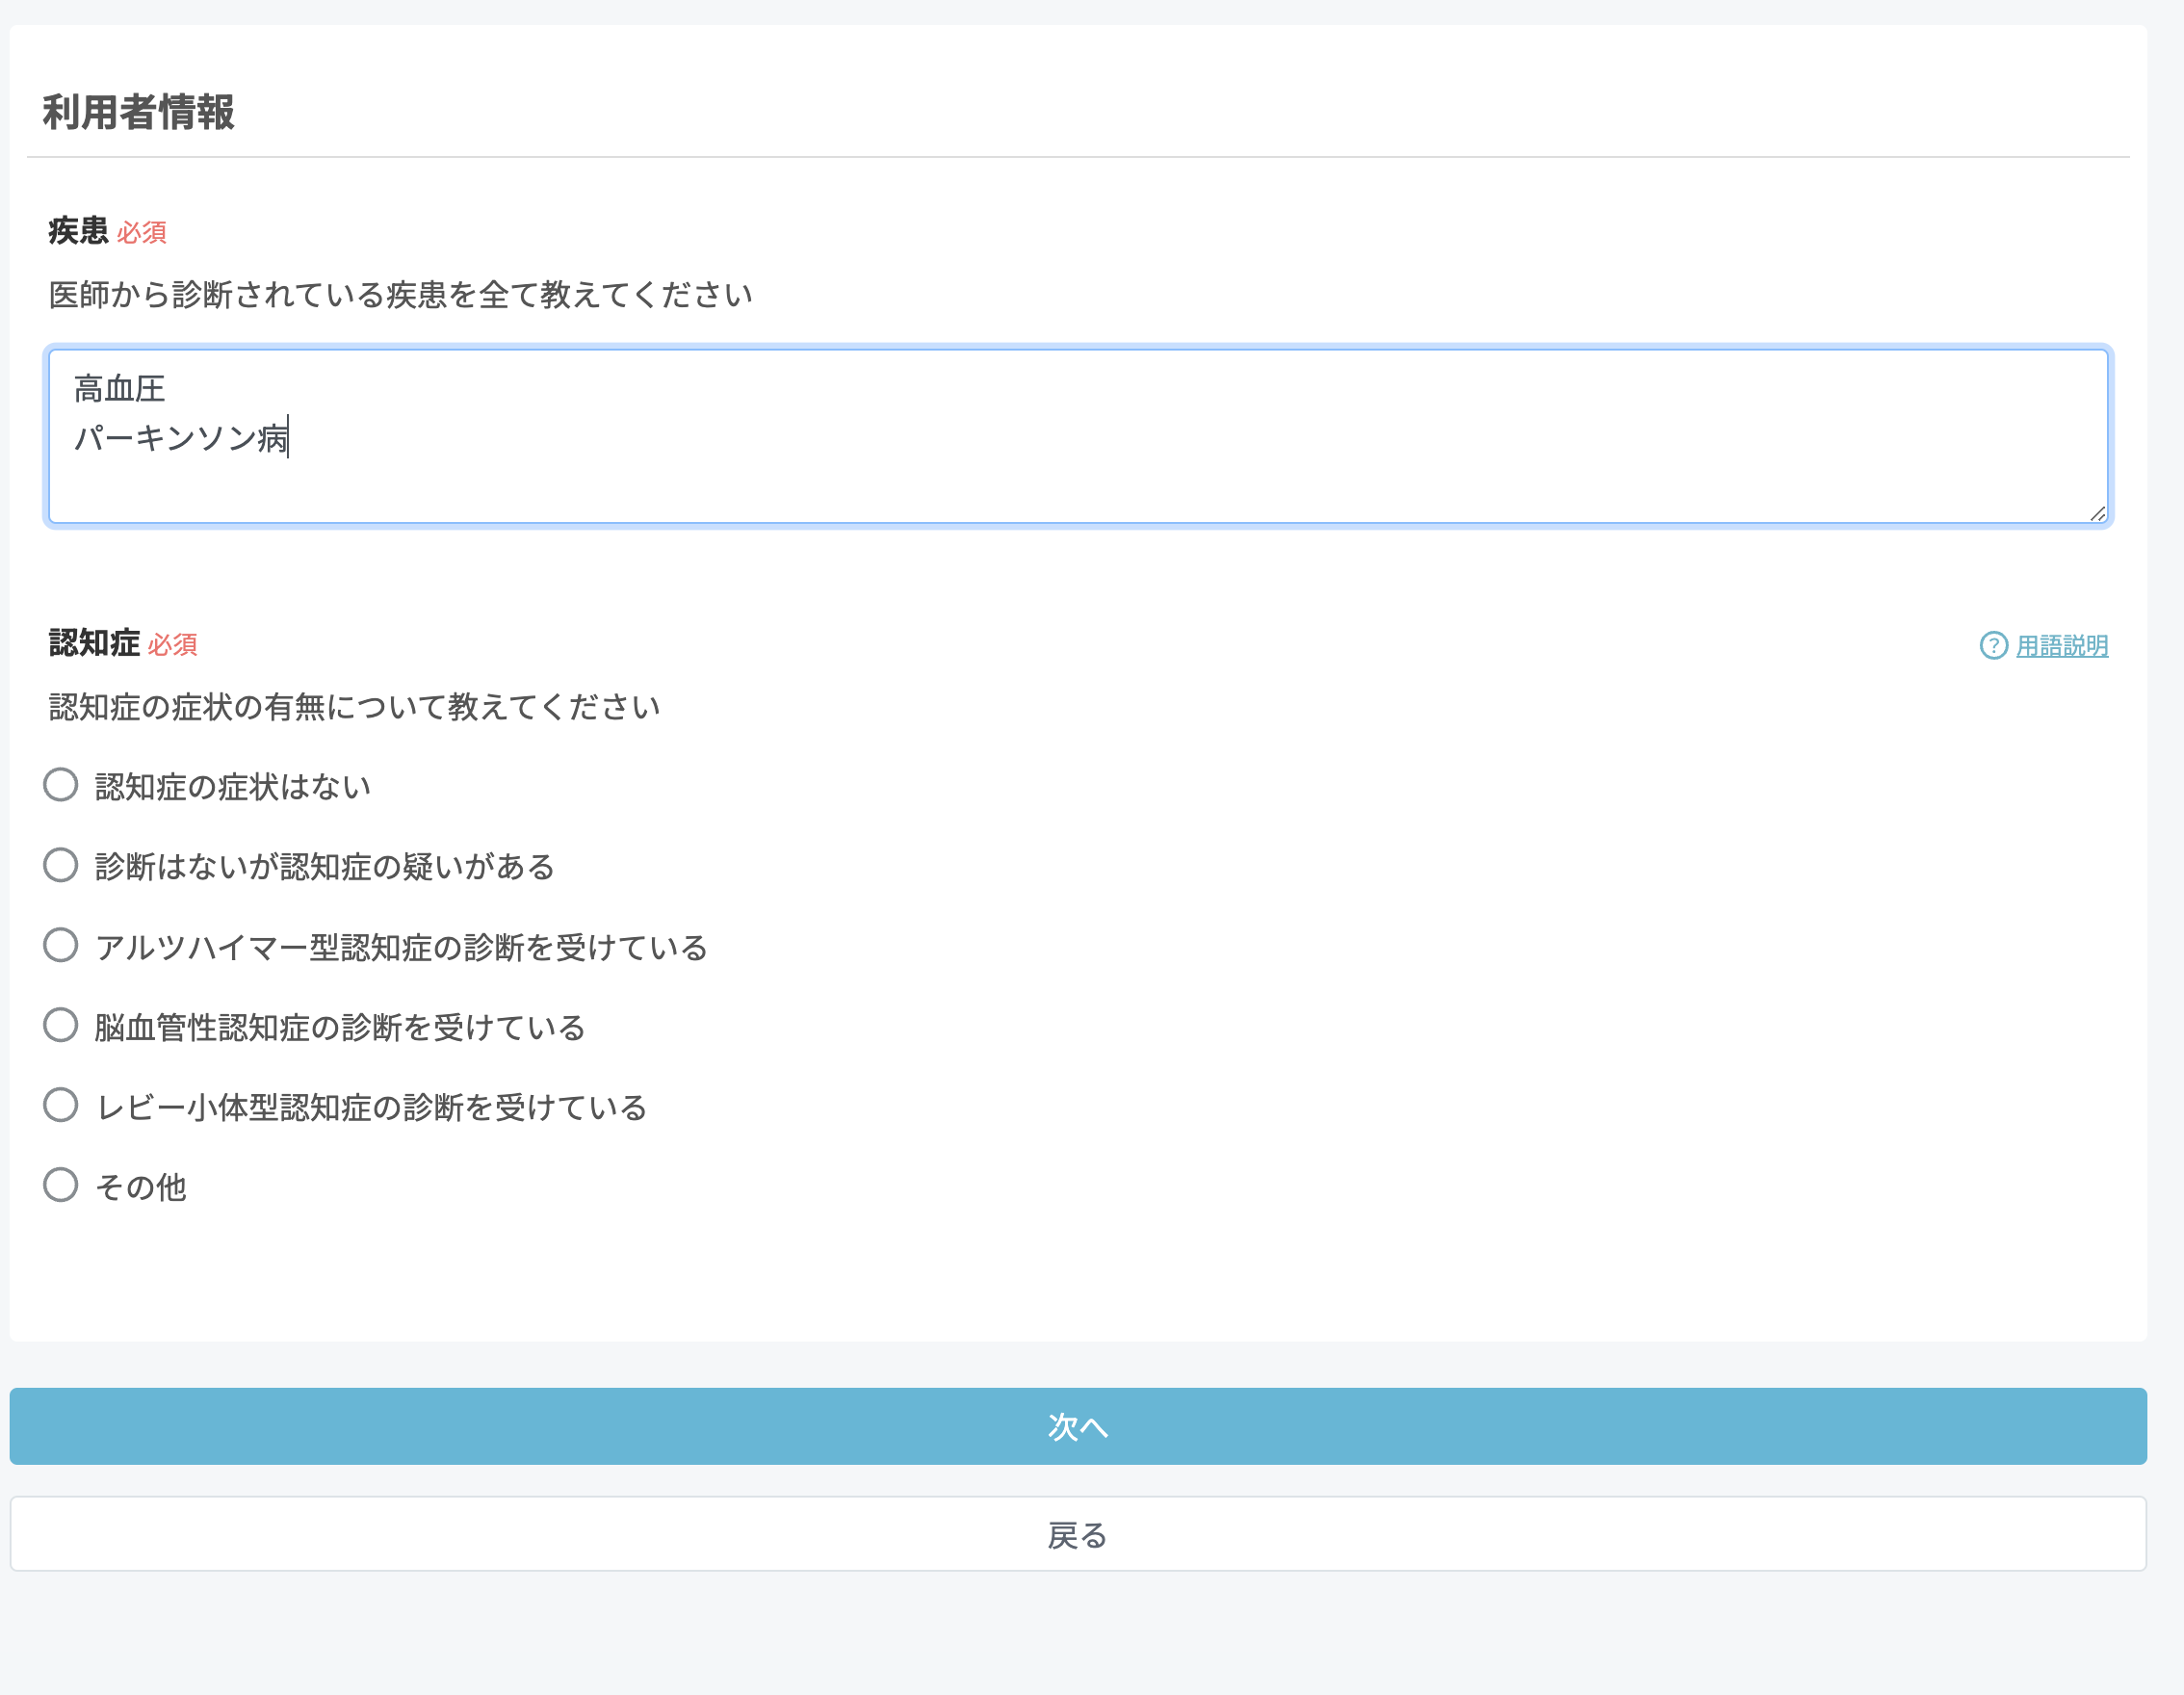
Task: Click the 認知症の症状の有無について instruction text
Action: 354,707
